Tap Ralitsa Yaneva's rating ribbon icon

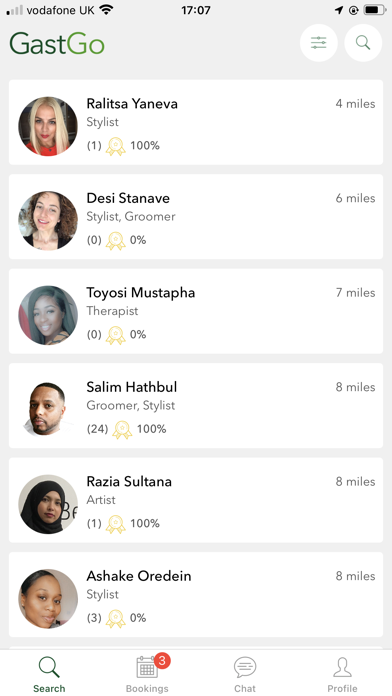coord(115,146)
